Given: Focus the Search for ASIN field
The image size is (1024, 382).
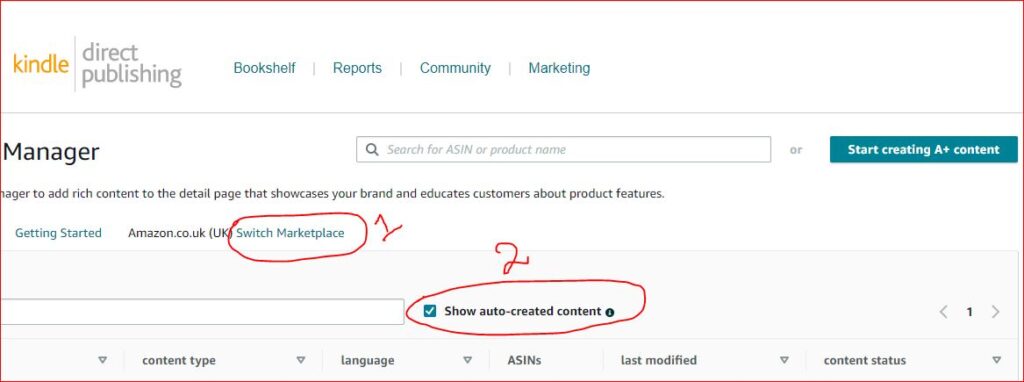Looking at the screenshot, I should coord(564,150).
